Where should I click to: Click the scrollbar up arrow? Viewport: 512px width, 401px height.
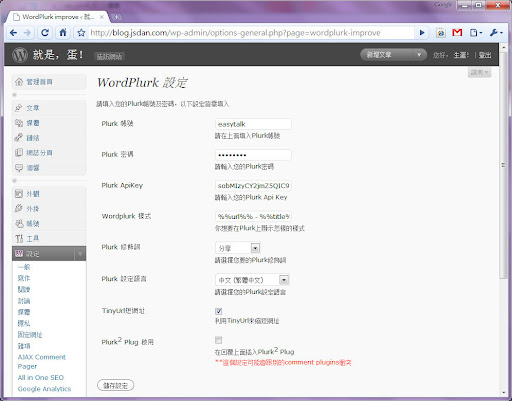pos(503,48)
